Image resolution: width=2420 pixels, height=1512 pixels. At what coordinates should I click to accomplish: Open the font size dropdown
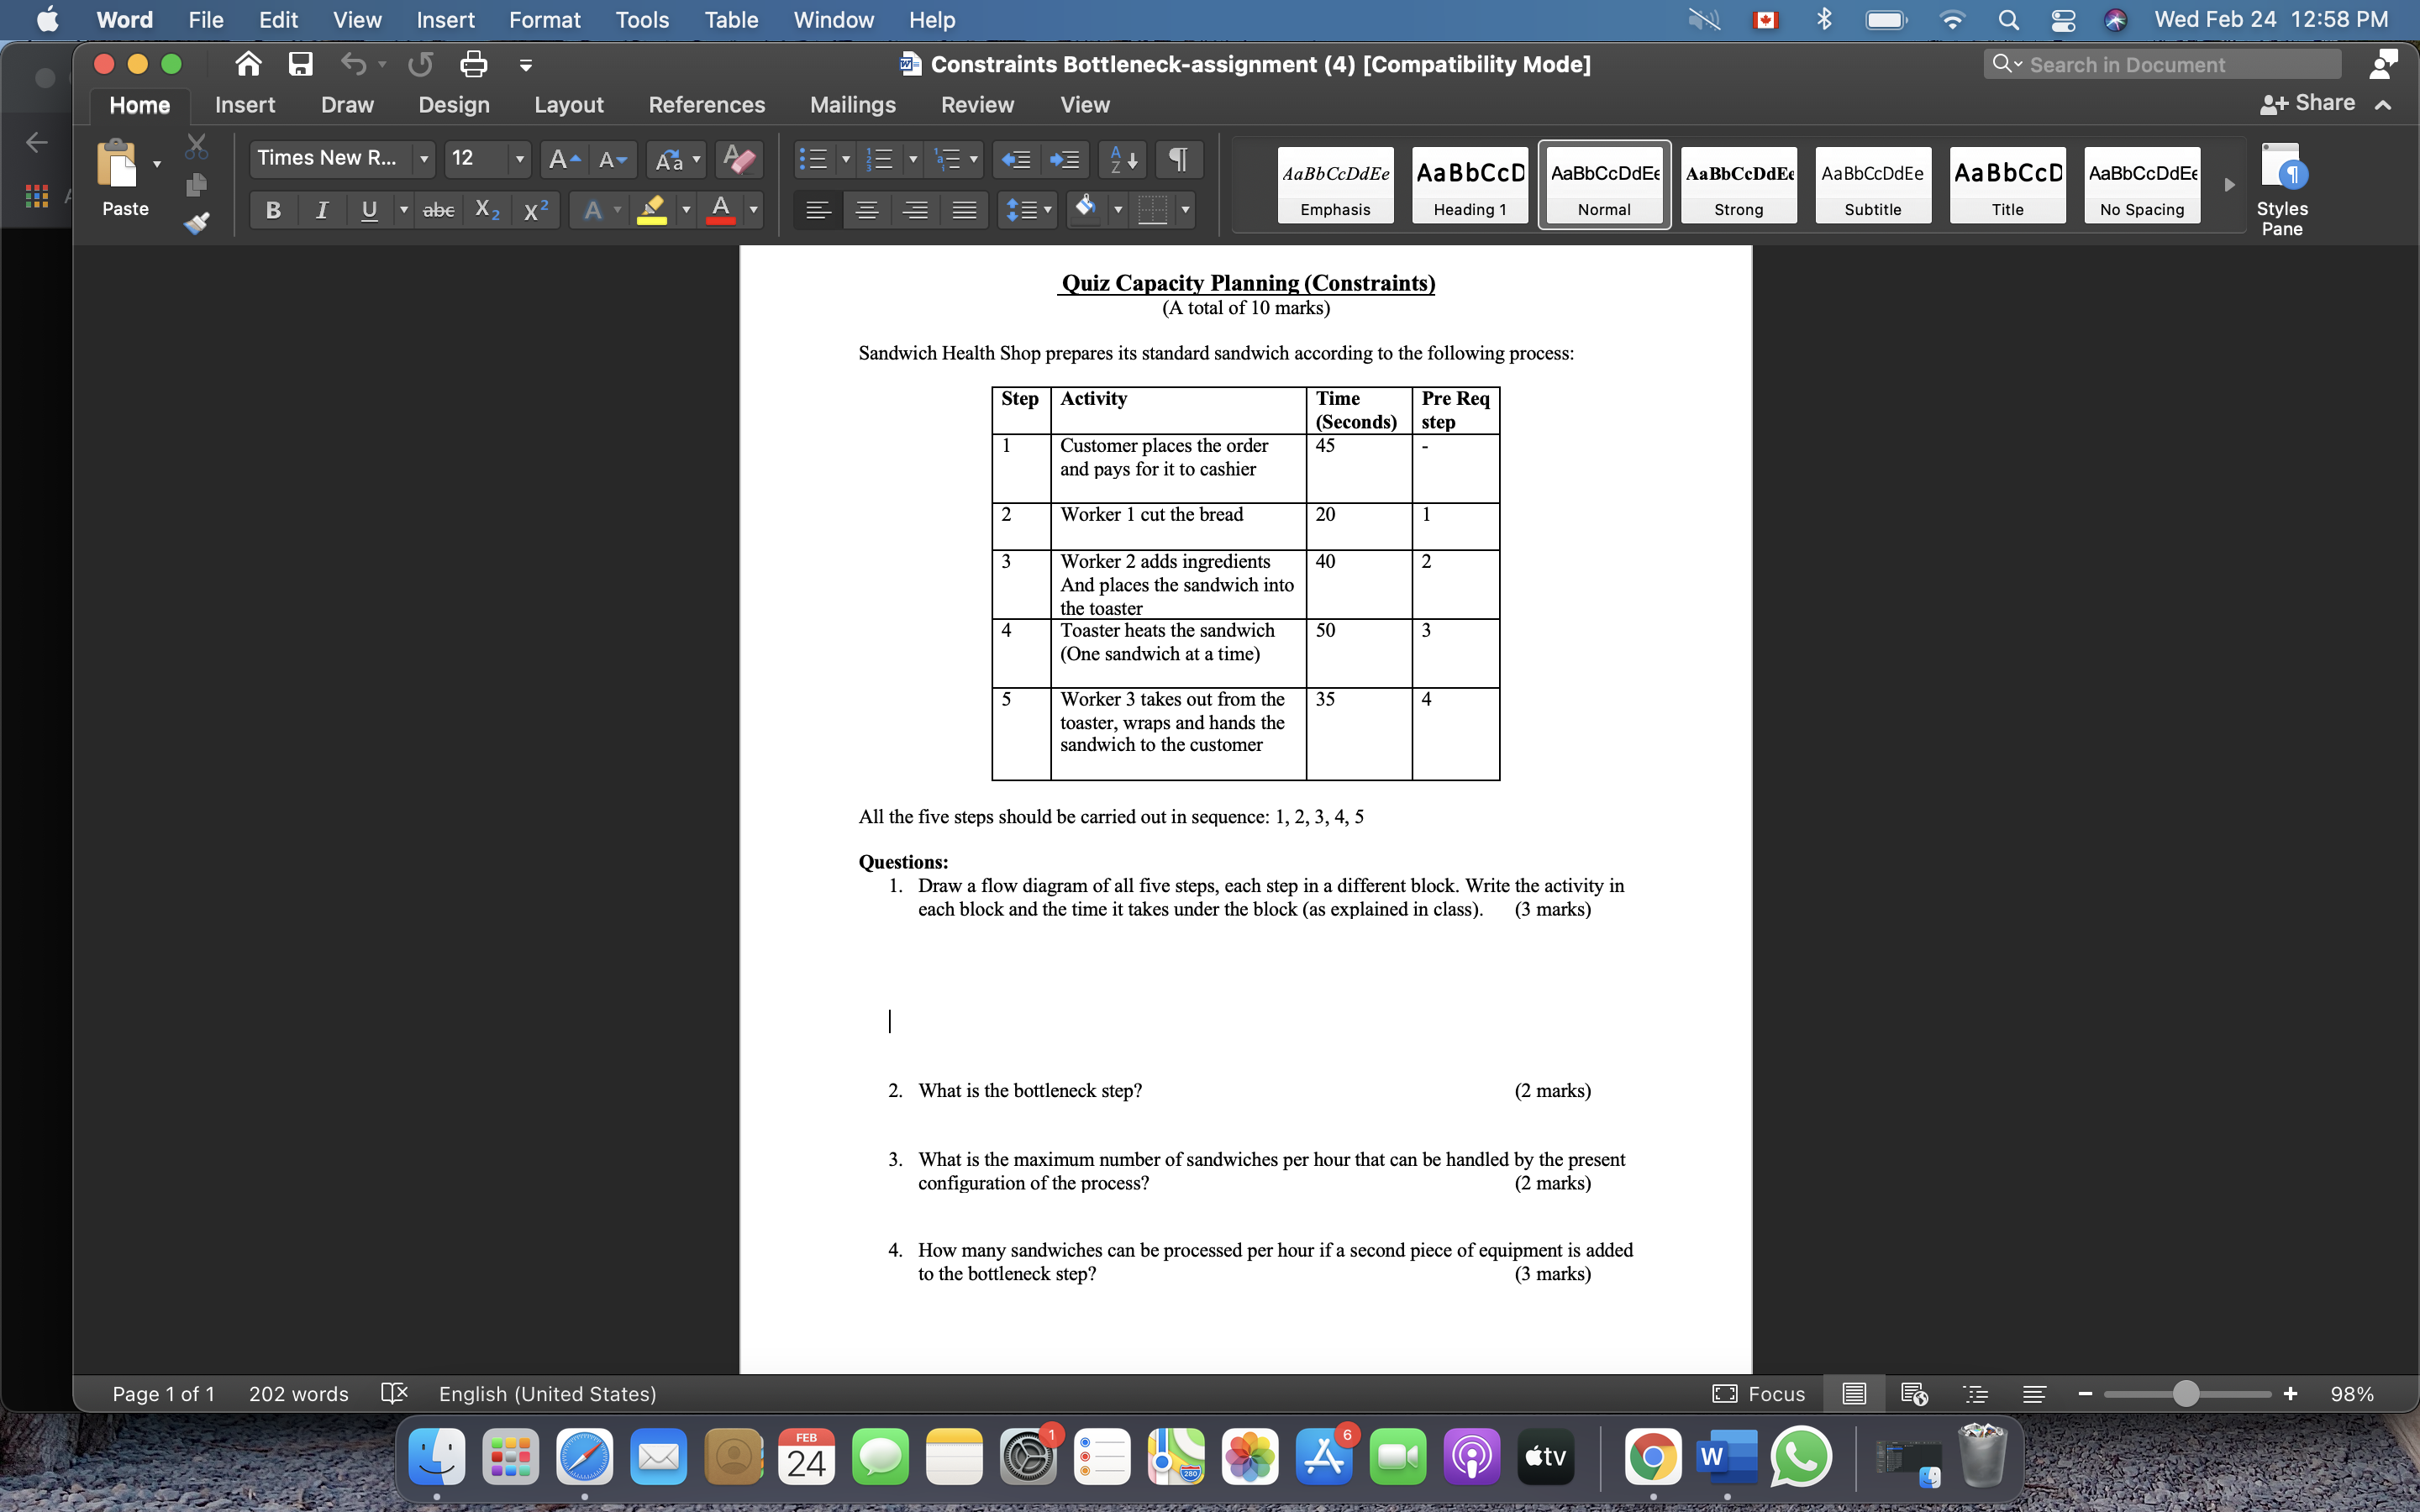click(519, 158)
